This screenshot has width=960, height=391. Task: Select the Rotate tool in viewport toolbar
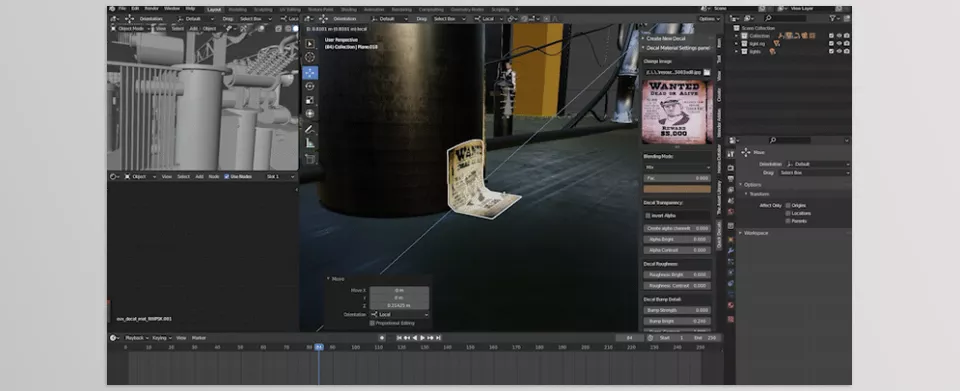point(310,86)
